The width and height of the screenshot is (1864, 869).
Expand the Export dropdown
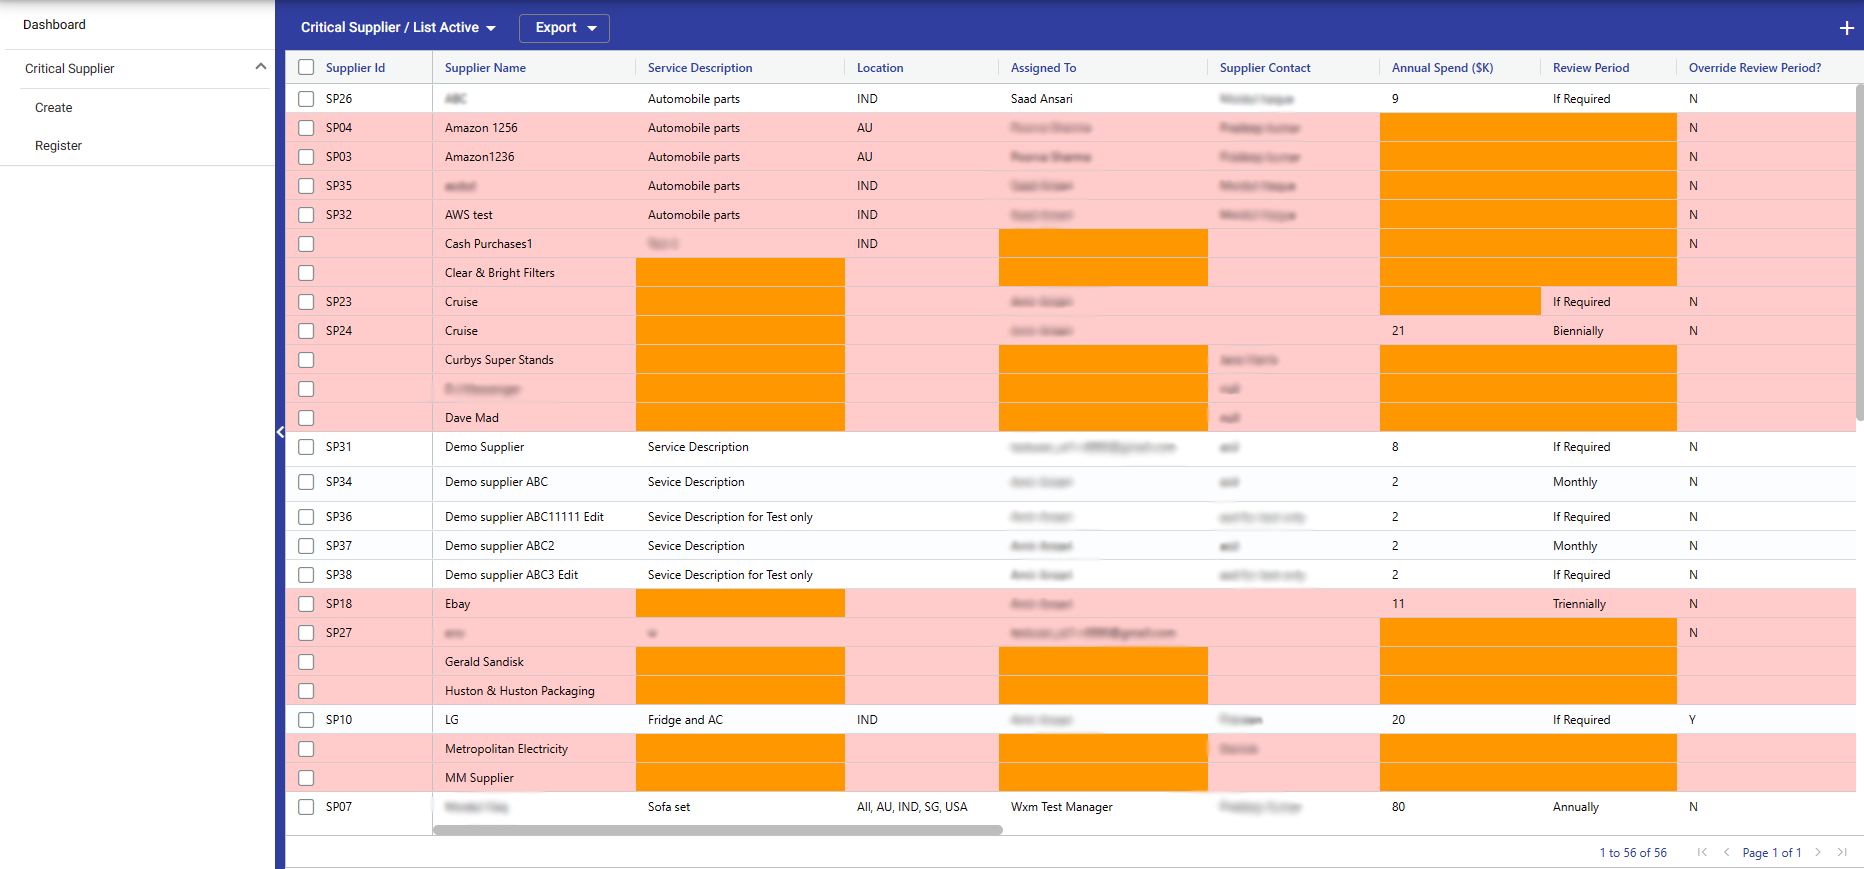[564, 28]
